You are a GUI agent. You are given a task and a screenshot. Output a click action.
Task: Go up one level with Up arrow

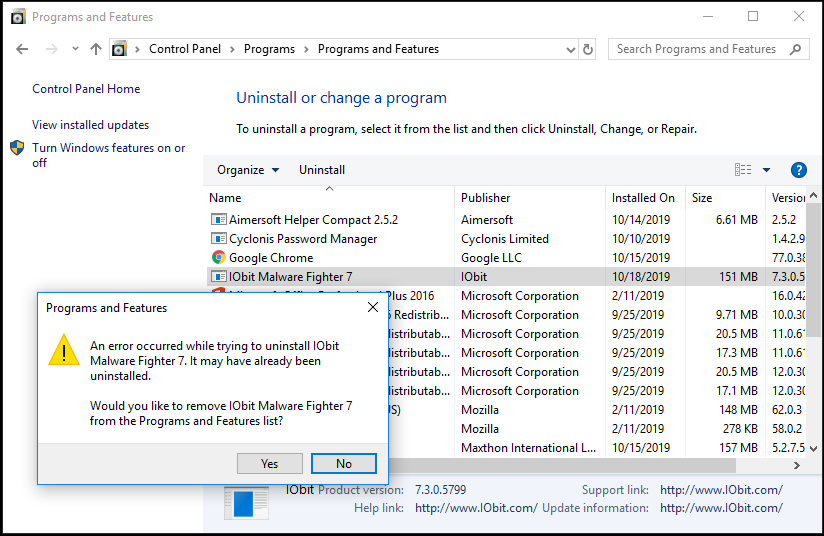[96, 49]
